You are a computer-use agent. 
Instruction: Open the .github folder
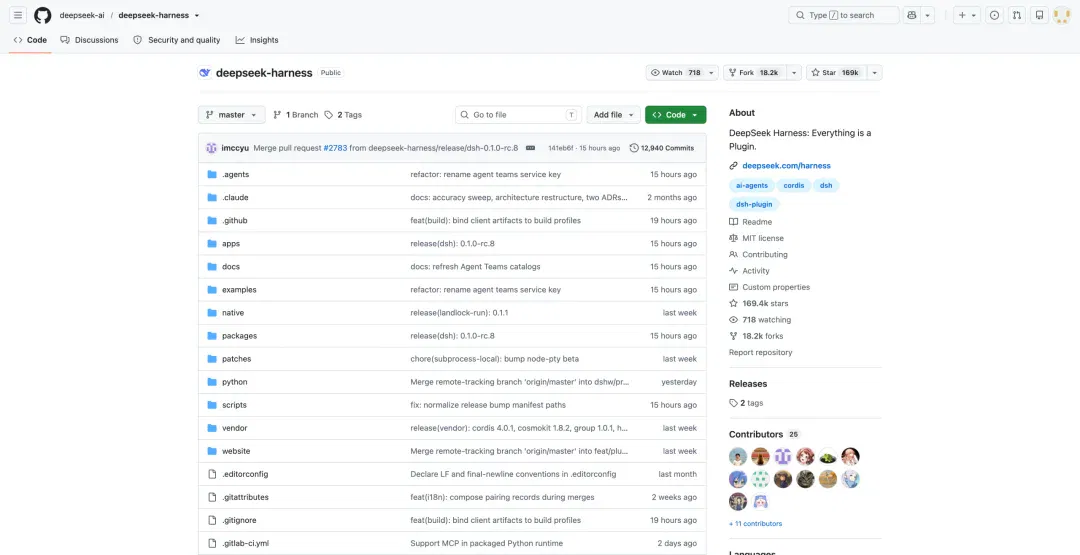click(234, 220)
